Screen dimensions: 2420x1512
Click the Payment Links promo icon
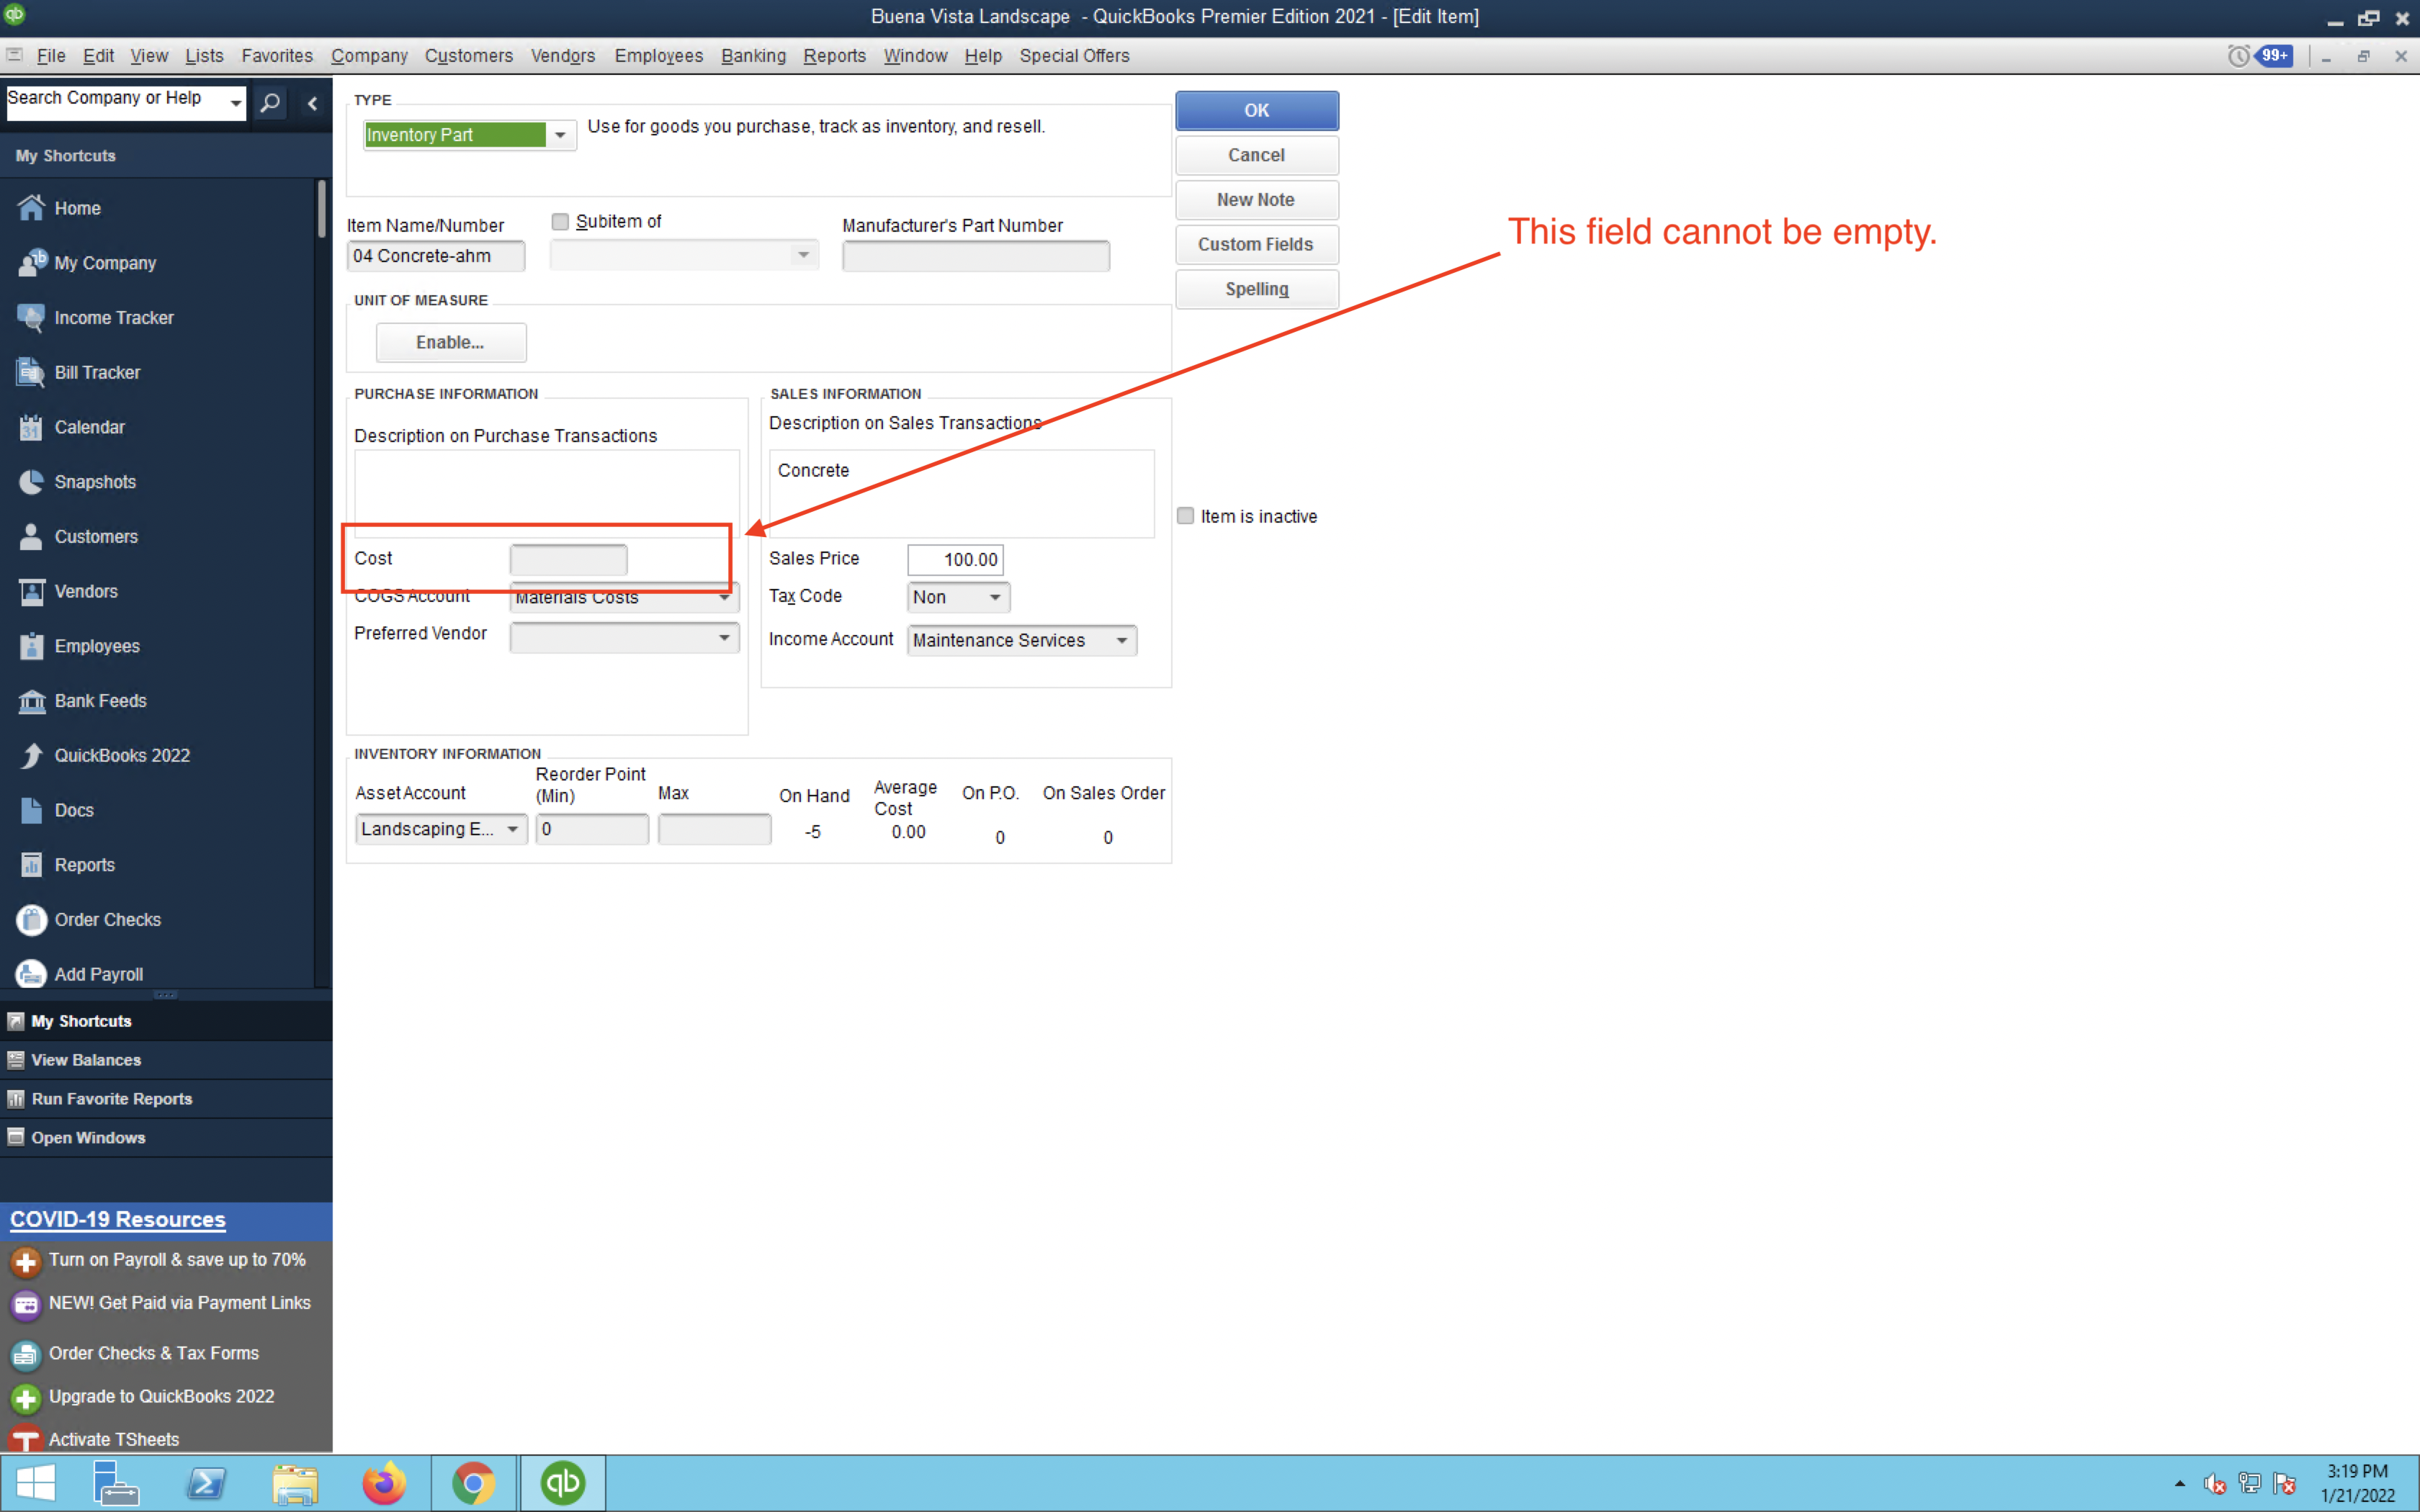[25, 1304]
